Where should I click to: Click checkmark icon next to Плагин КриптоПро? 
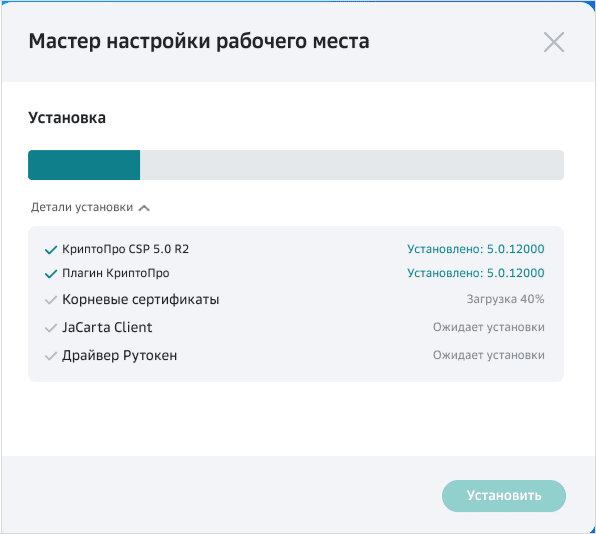pos(51,274)
